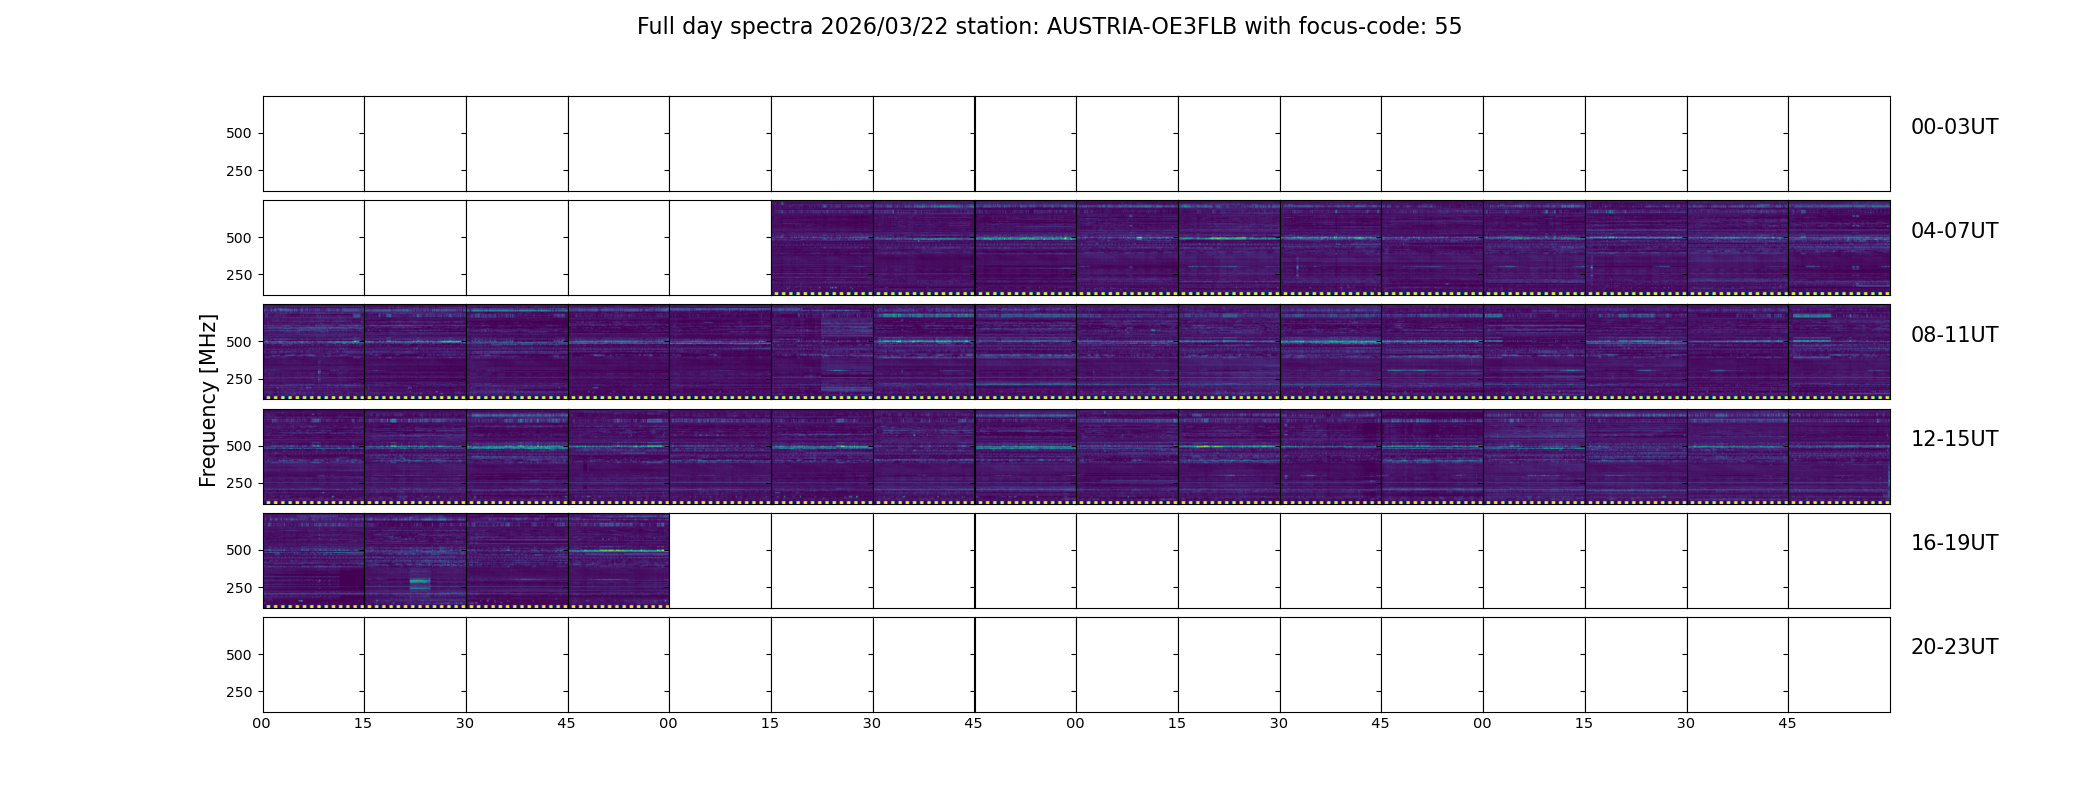Click the bright green burst in 16-19UT row
This screenshot has width=2100, height=800.
[420, 582]
